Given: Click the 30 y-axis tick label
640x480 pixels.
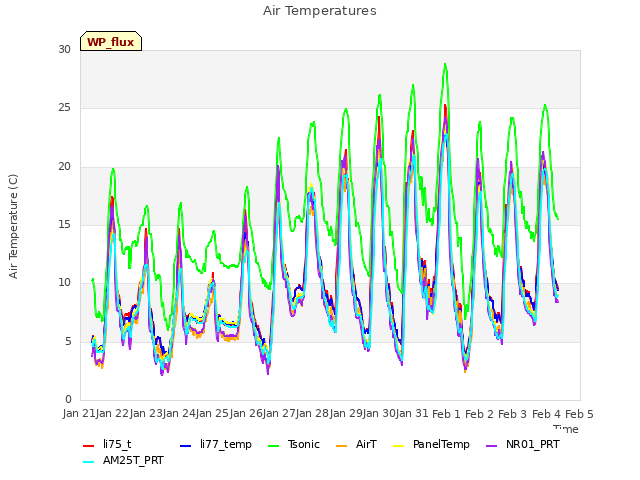Looking at the screenshot, I should [x=64, y=50].
